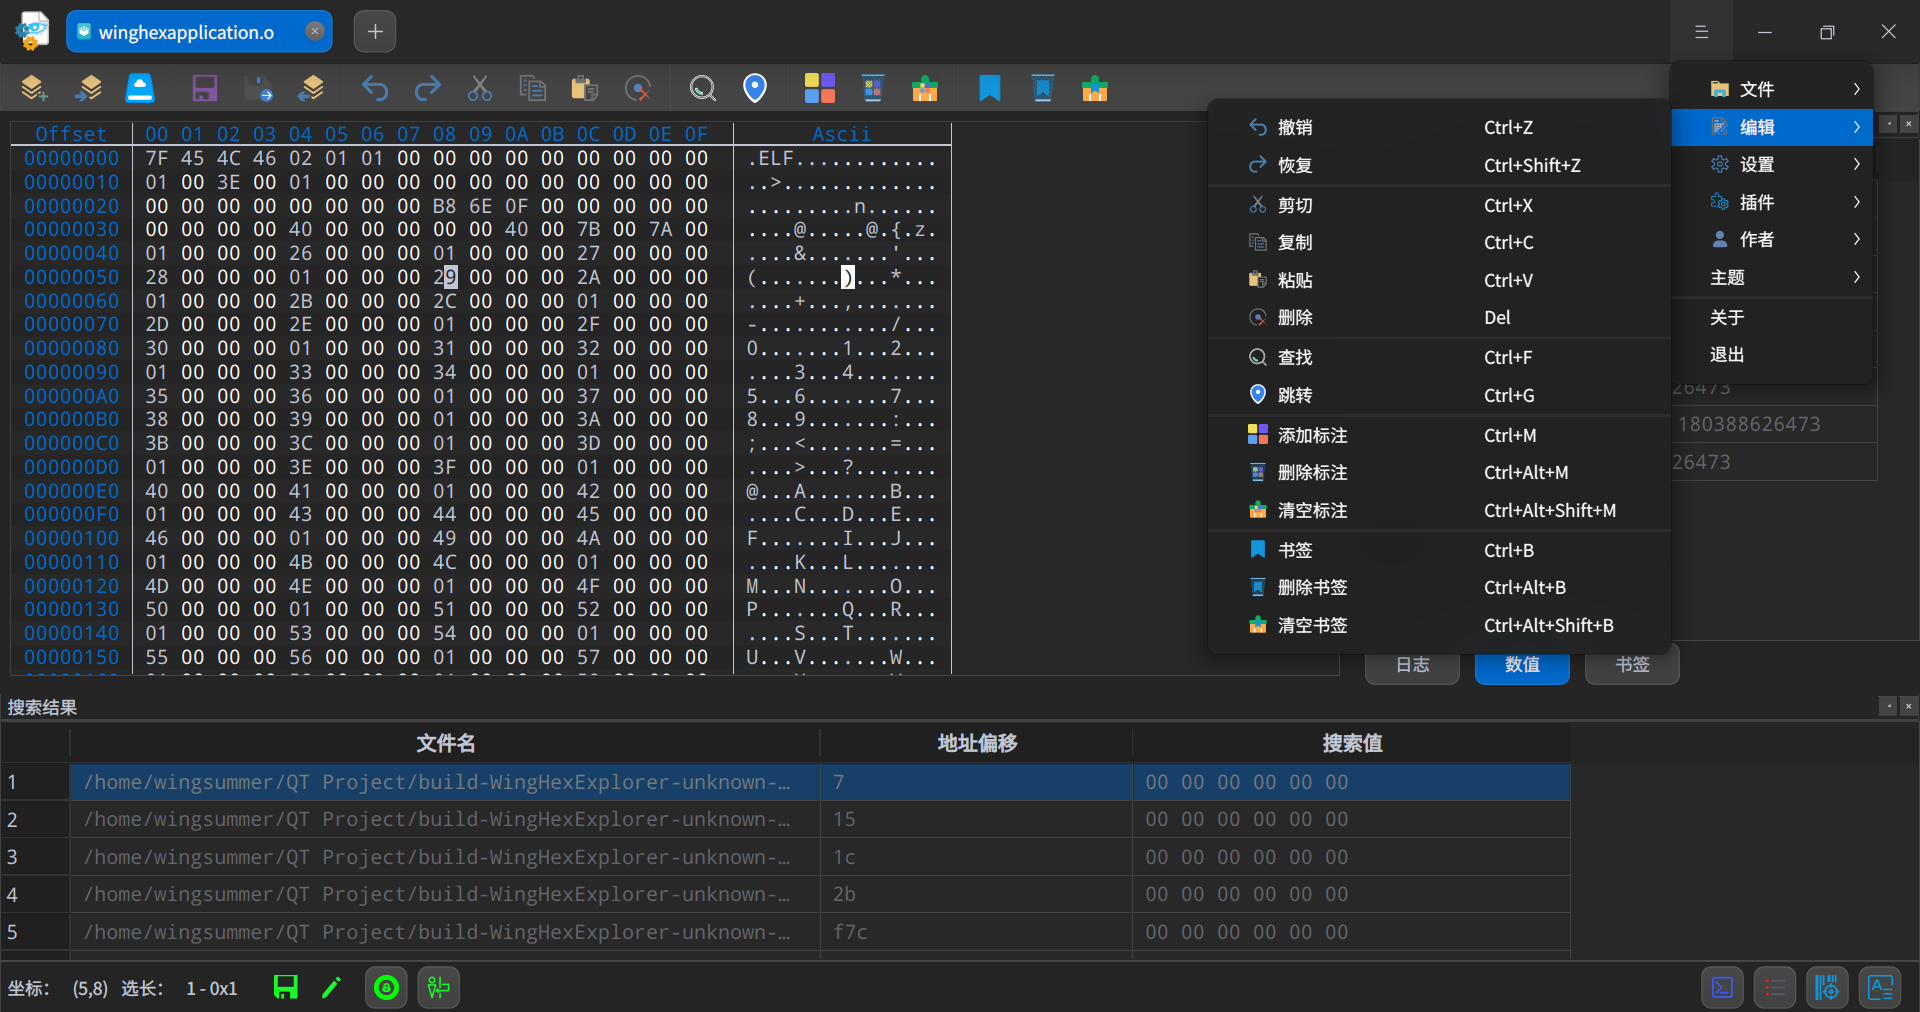Select the Cut scissors toolbar icon
The width and height of the screenshot is (1920, 1012).
click(479, 88)
